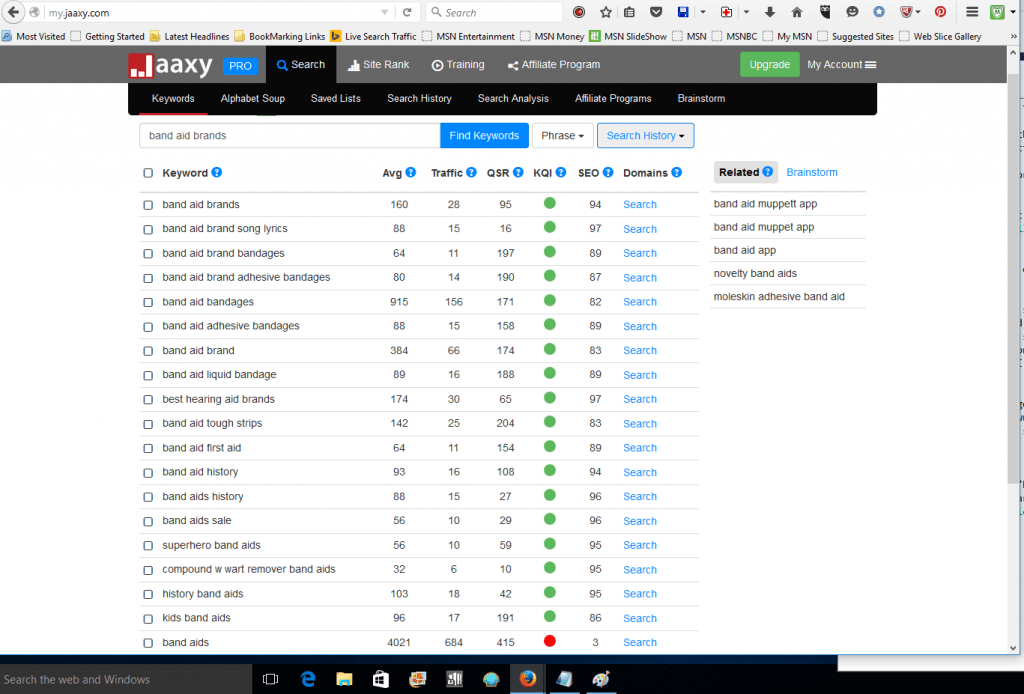The width and height of the screenshot is (1024, 694).
Task: Click the Firefox home icon
Action: (797, 13)
